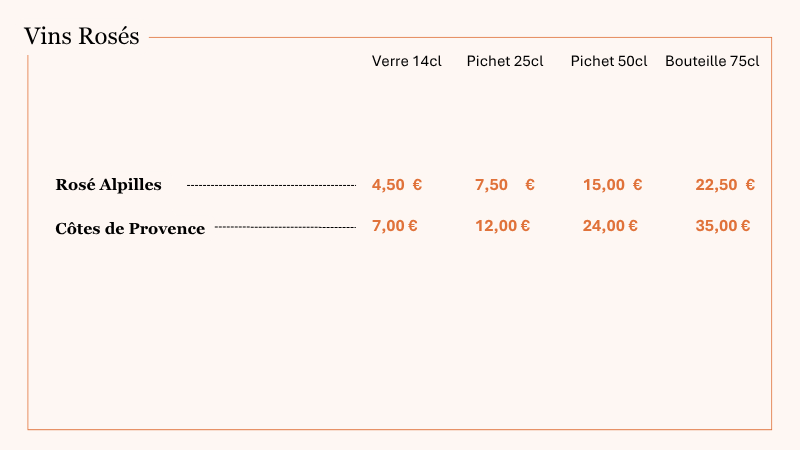The width and height of the screenshot is (800, 450).
Task: Select the 7,00 € glass price
Action: tap(394, 226)
